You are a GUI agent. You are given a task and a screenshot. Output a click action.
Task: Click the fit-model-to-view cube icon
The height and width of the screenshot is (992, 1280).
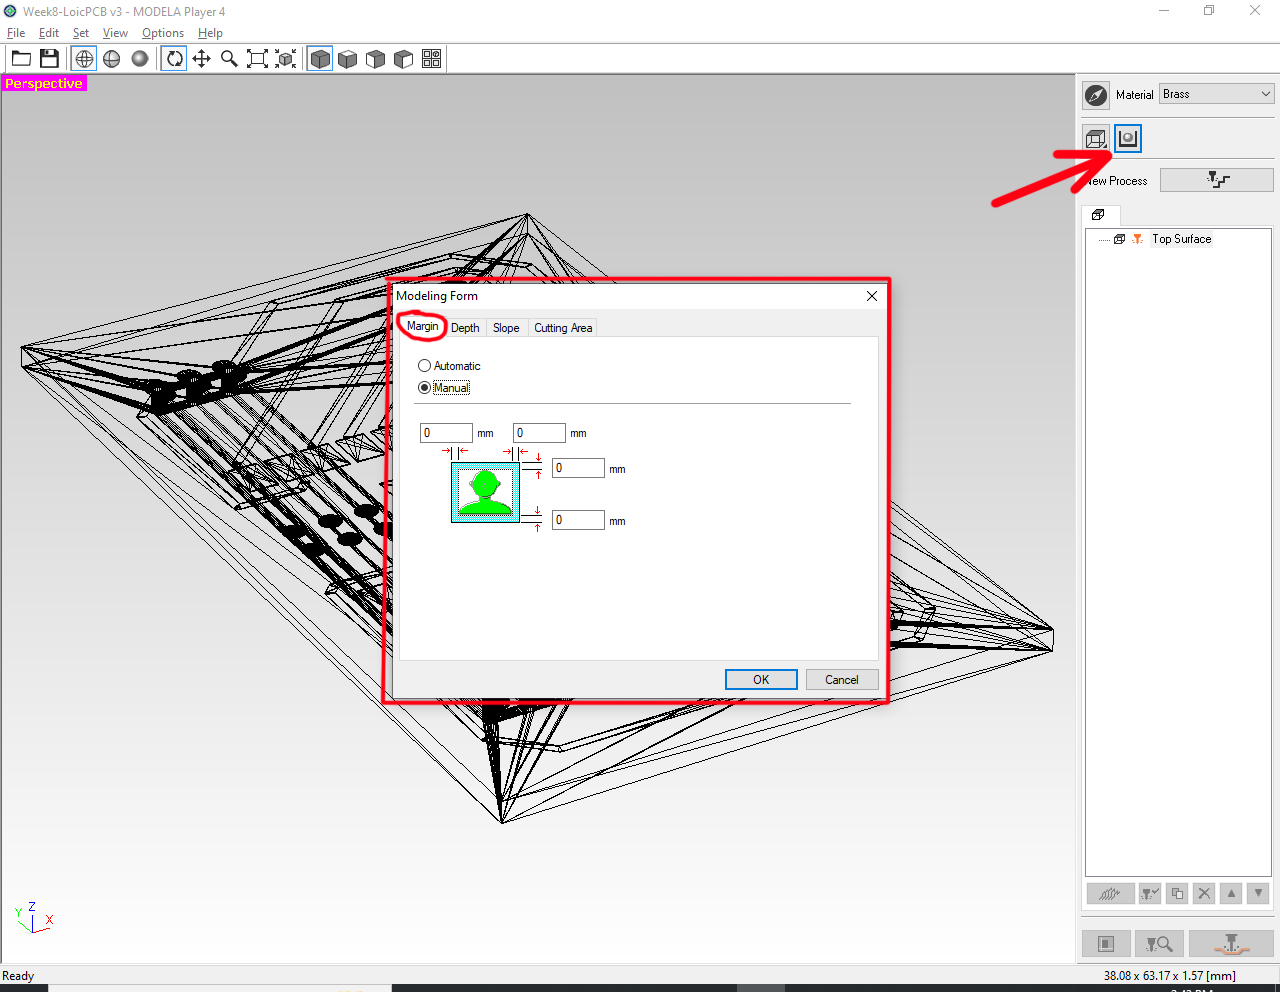pos(286,58)
